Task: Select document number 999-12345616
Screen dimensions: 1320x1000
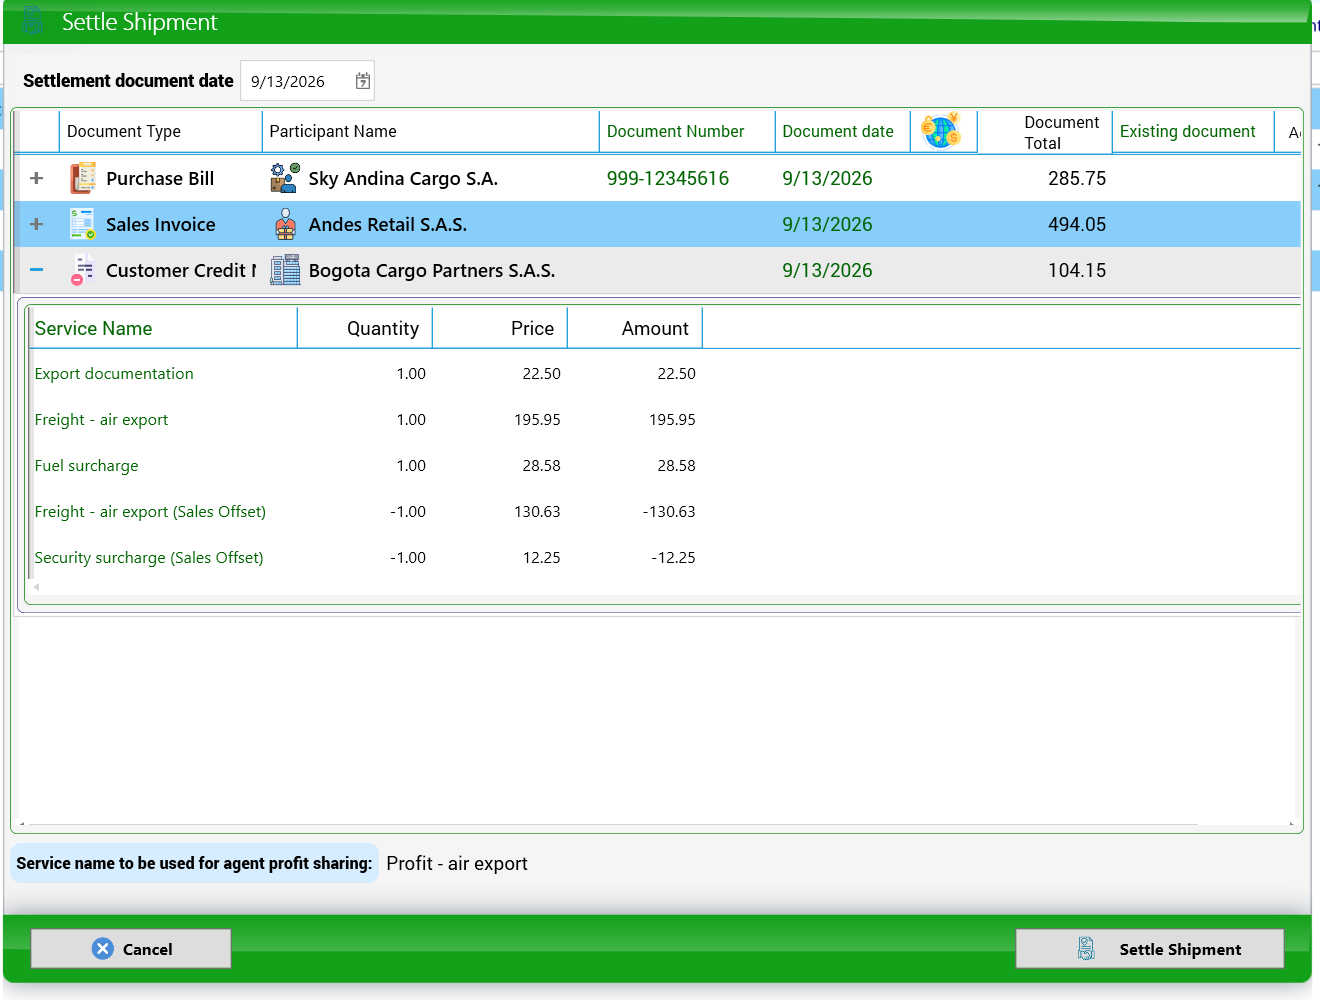Action: coord(668,178)
